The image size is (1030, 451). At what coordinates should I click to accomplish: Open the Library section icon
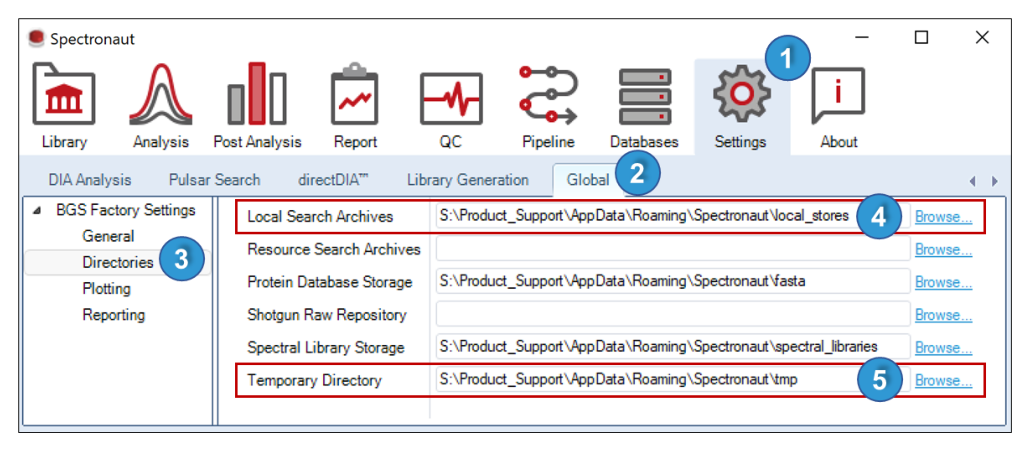pyautogui.click(x=64, y=94)
